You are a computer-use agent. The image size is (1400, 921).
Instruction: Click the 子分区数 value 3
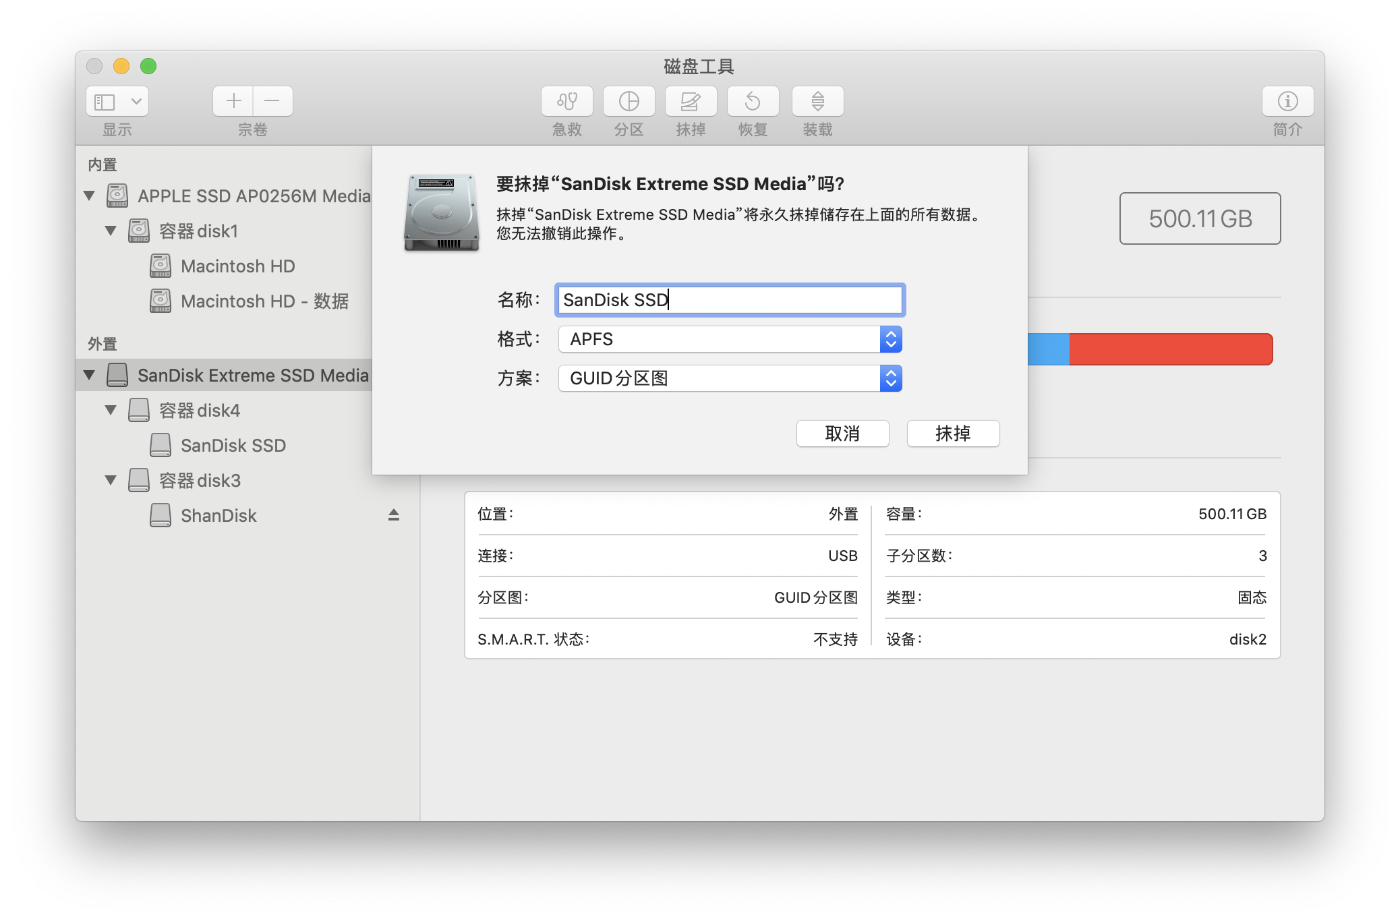(x=1263, y=556)
